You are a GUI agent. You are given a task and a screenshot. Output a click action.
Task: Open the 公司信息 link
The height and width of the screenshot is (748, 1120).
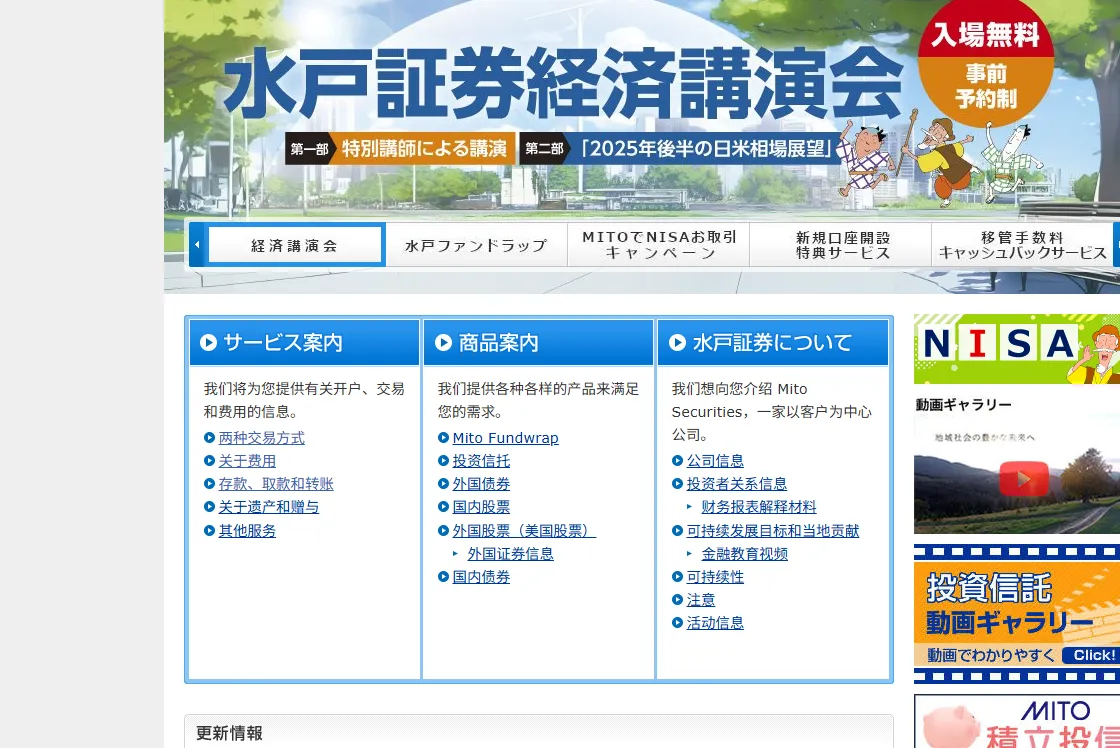[x=715, y=461]
